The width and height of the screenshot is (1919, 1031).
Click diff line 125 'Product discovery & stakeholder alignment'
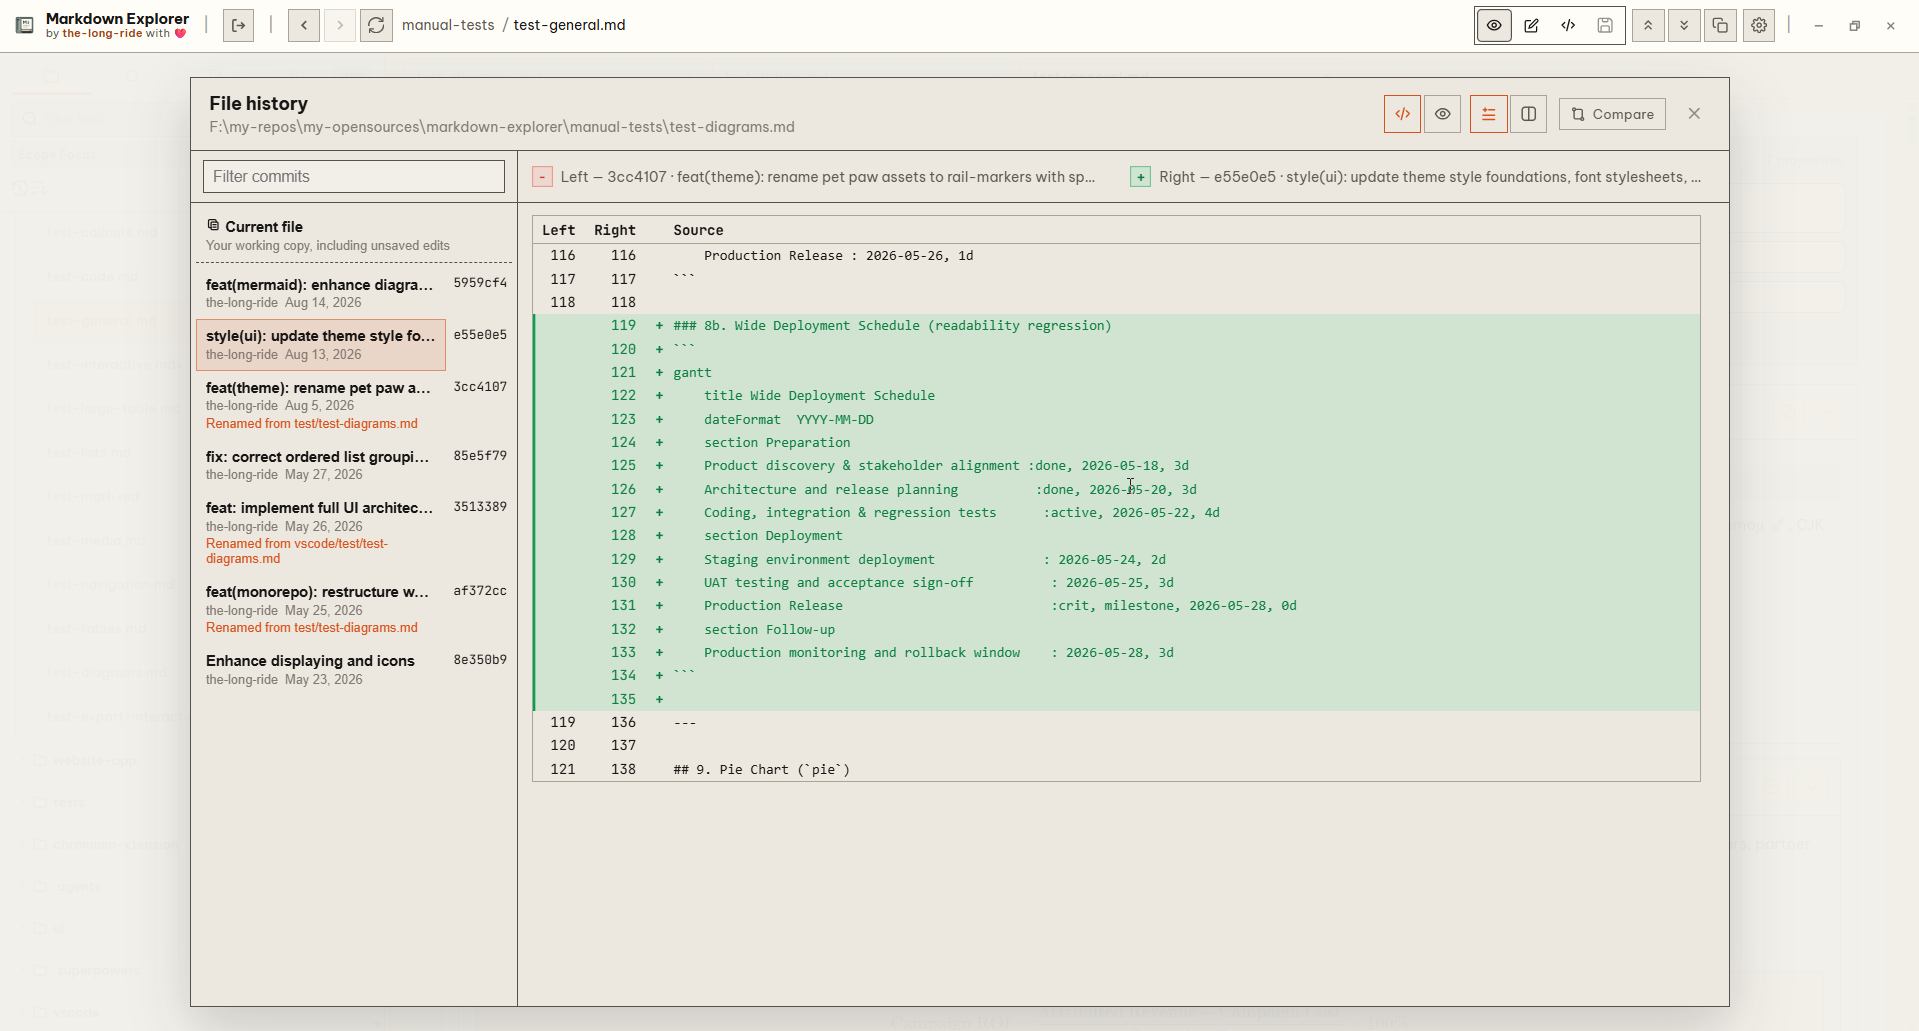pos(1116,466)
